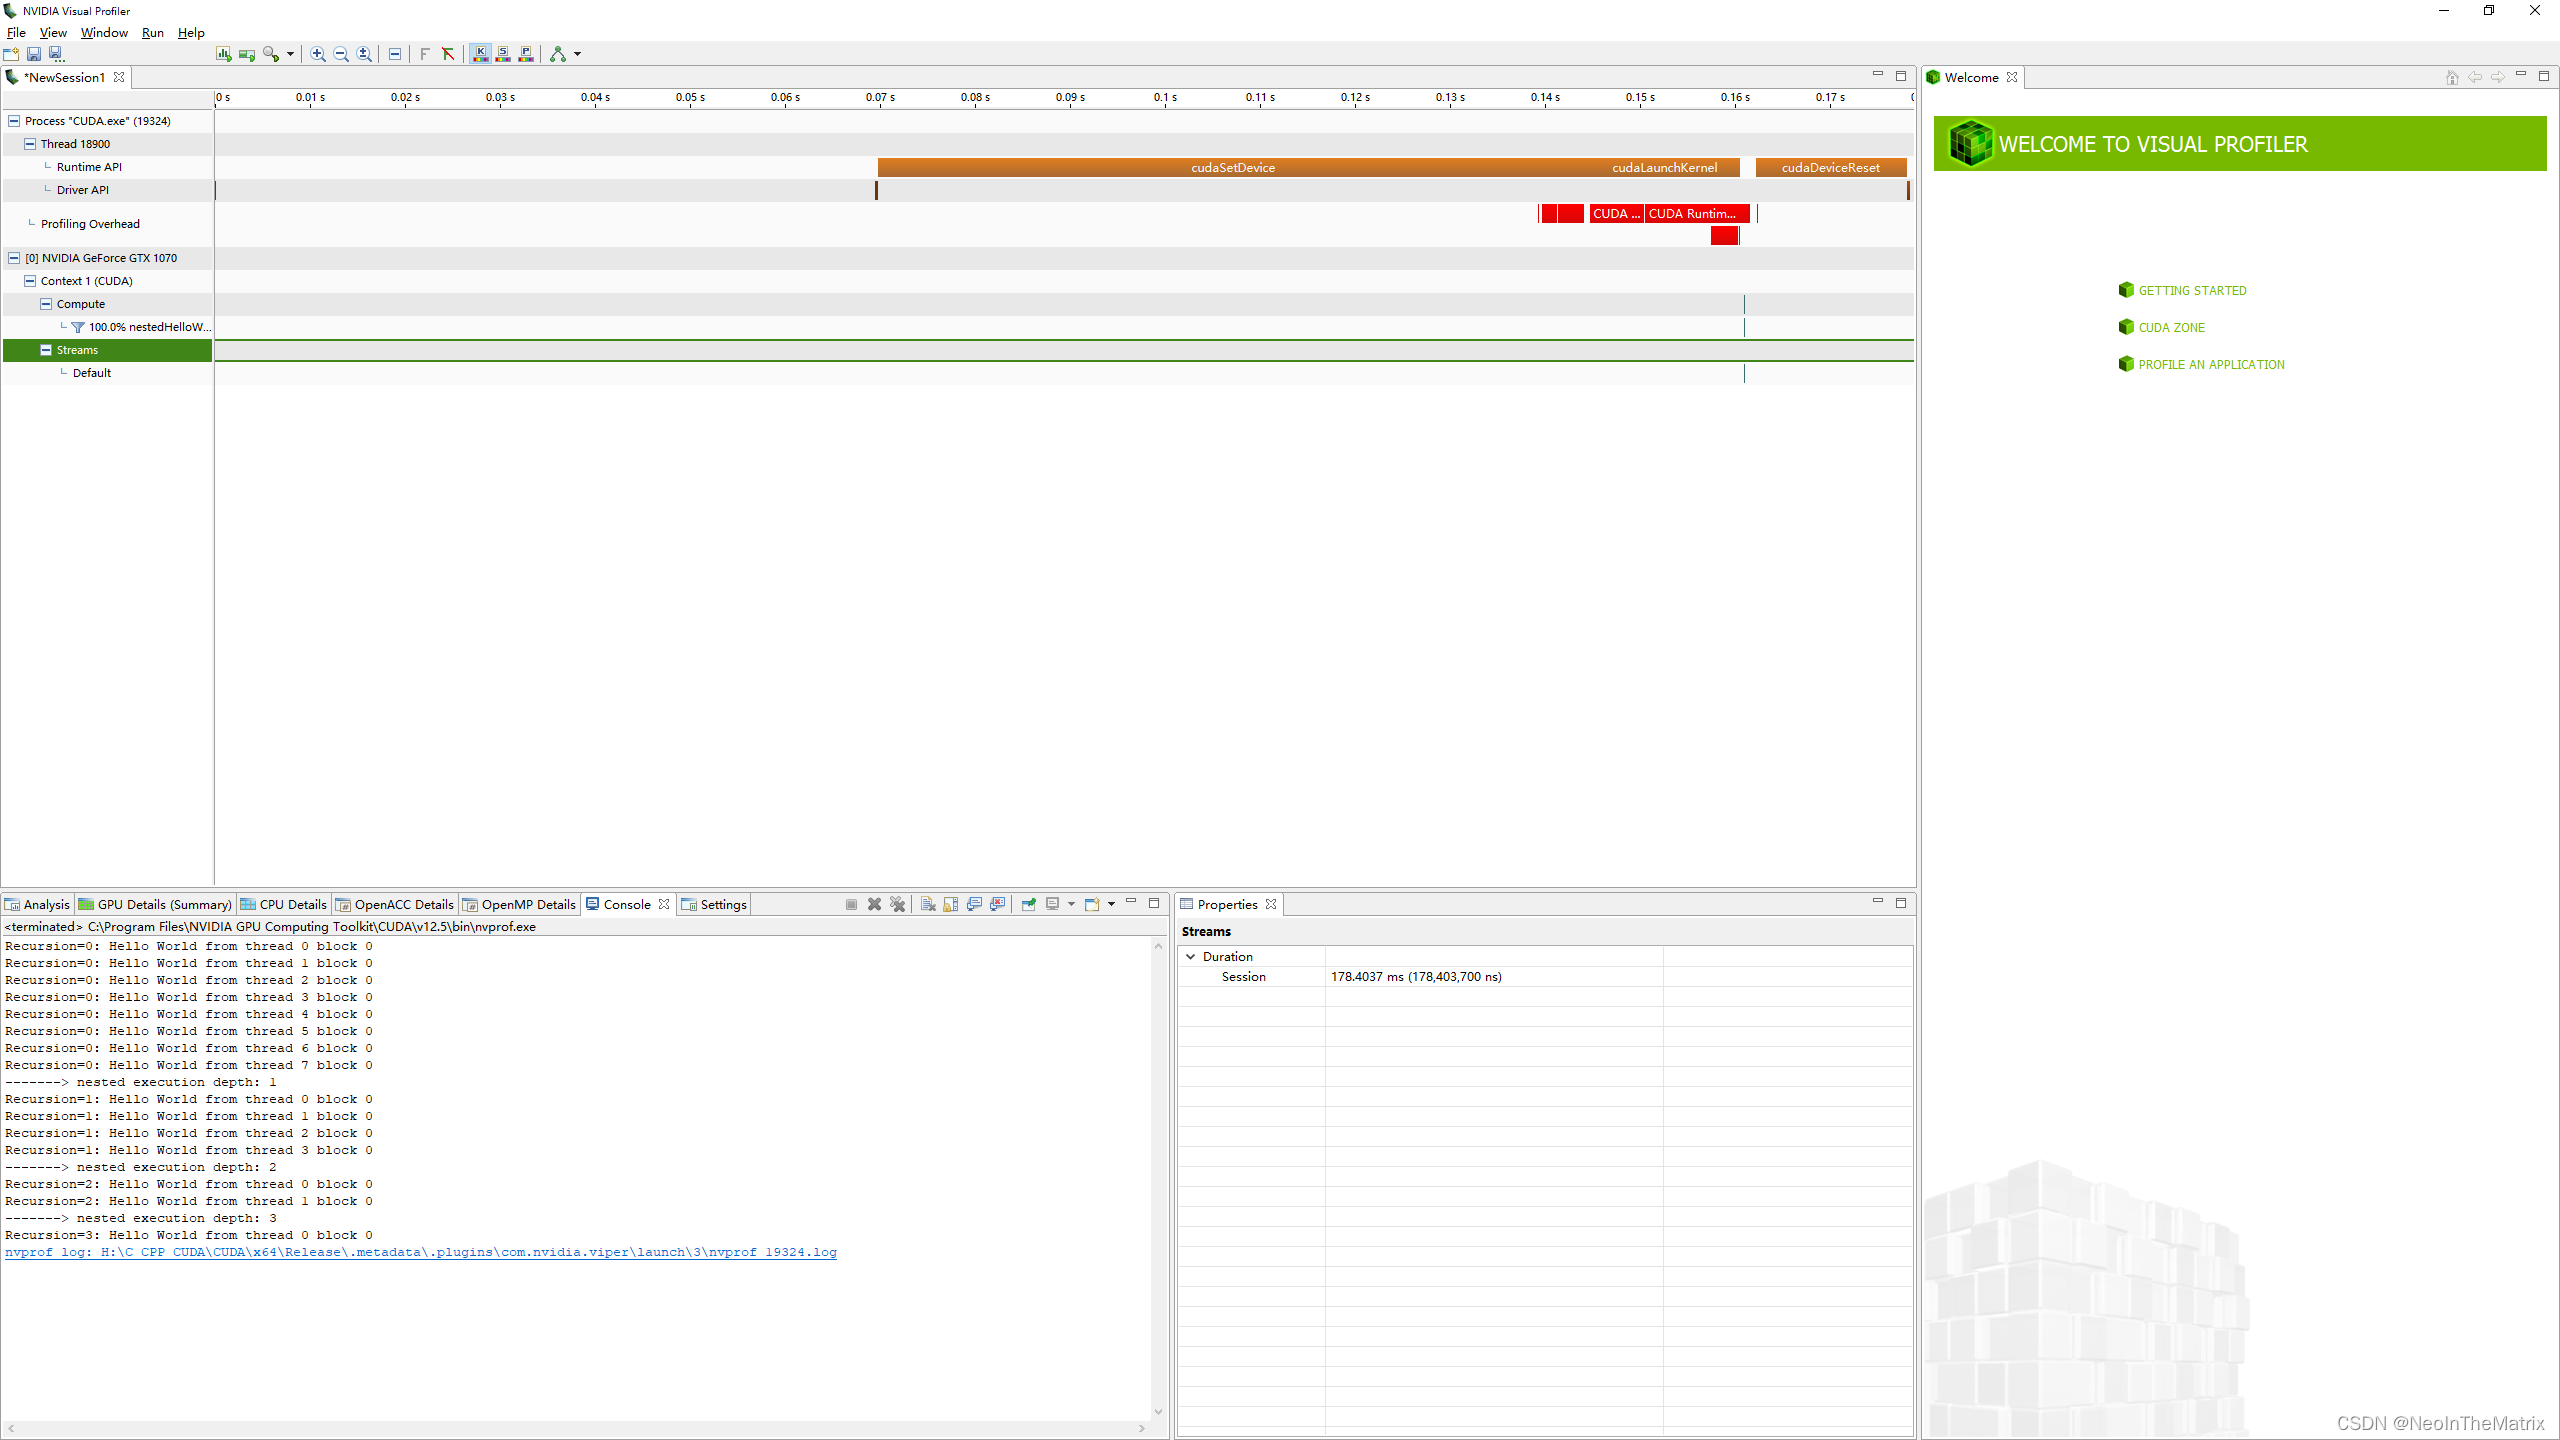Screen dimensions: 2560x1440
Task: Toggle console Scroll Lock icon
Action: [x=951, y=904]
